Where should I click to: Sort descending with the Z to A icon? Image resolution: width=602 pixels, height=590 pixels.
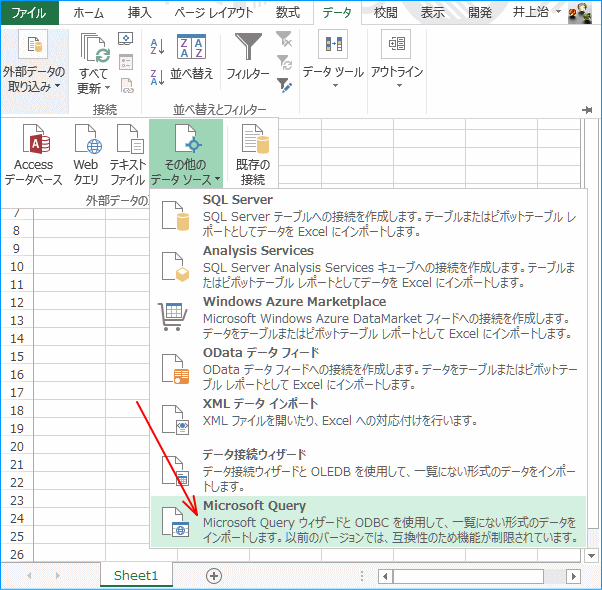(157, 77)
